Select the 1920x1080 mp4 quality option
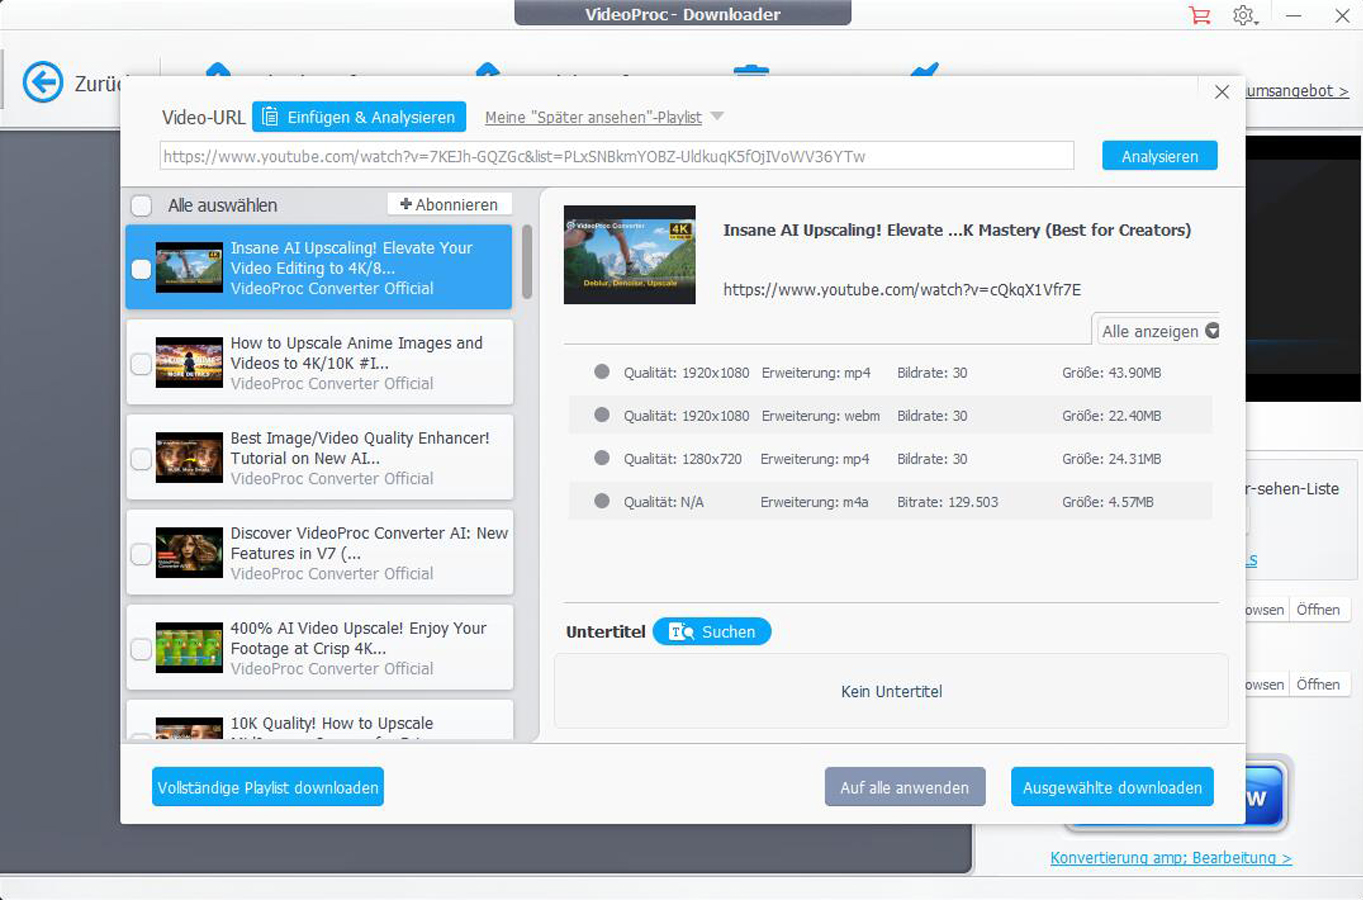This screenshot has width=1363, height=900. (x=601, y=371)
